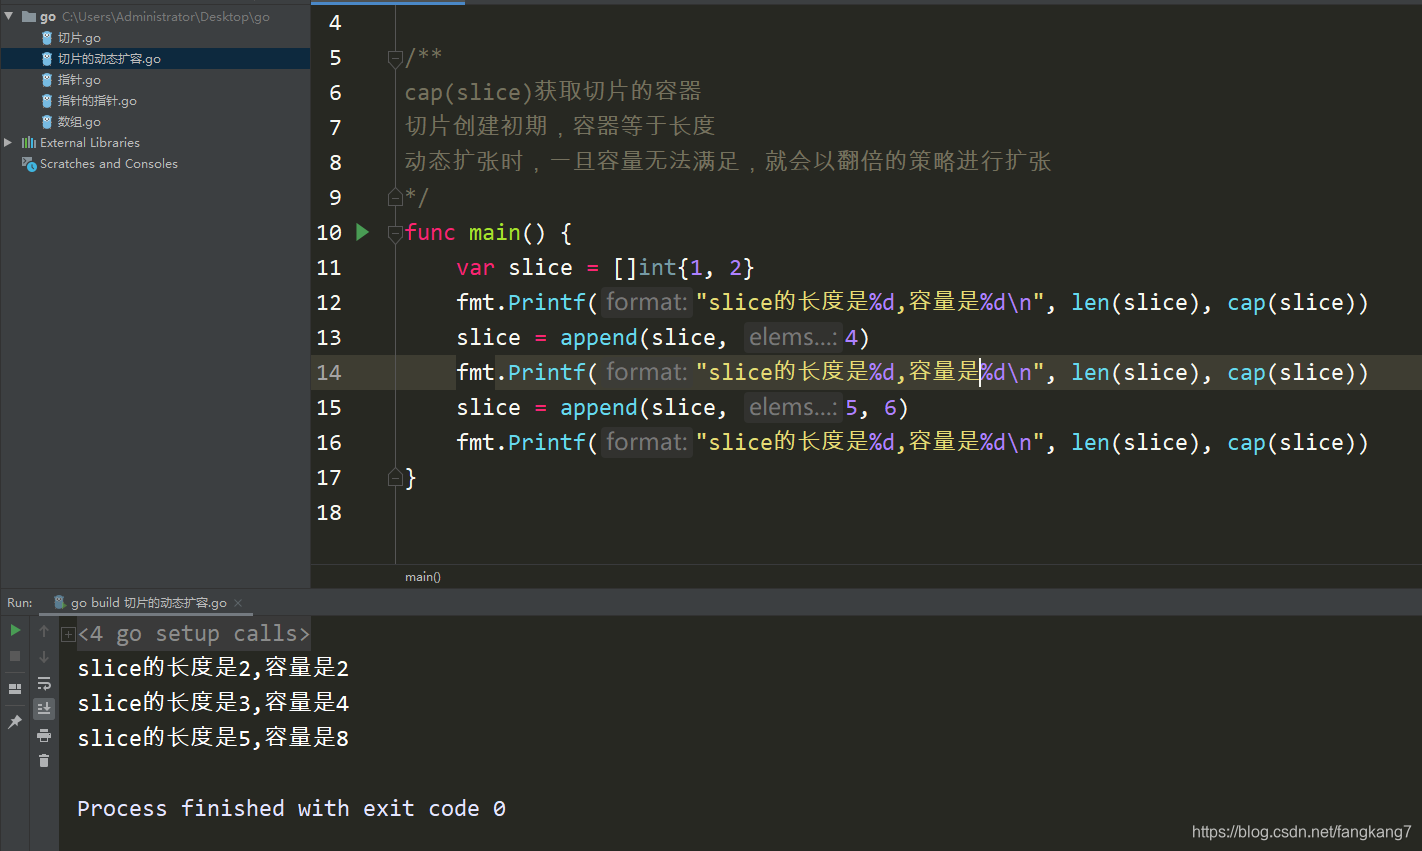Toggle scroll to end of console

44,708
